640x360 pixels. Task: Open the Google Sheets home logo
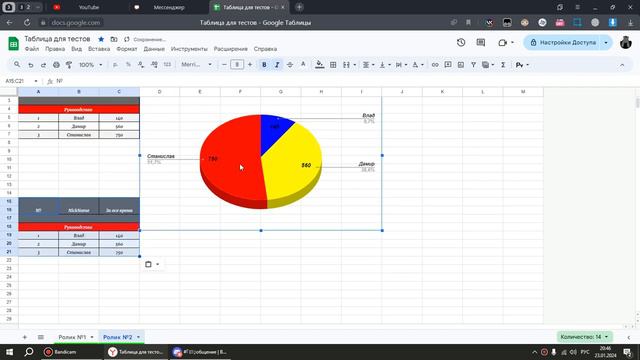13,43
